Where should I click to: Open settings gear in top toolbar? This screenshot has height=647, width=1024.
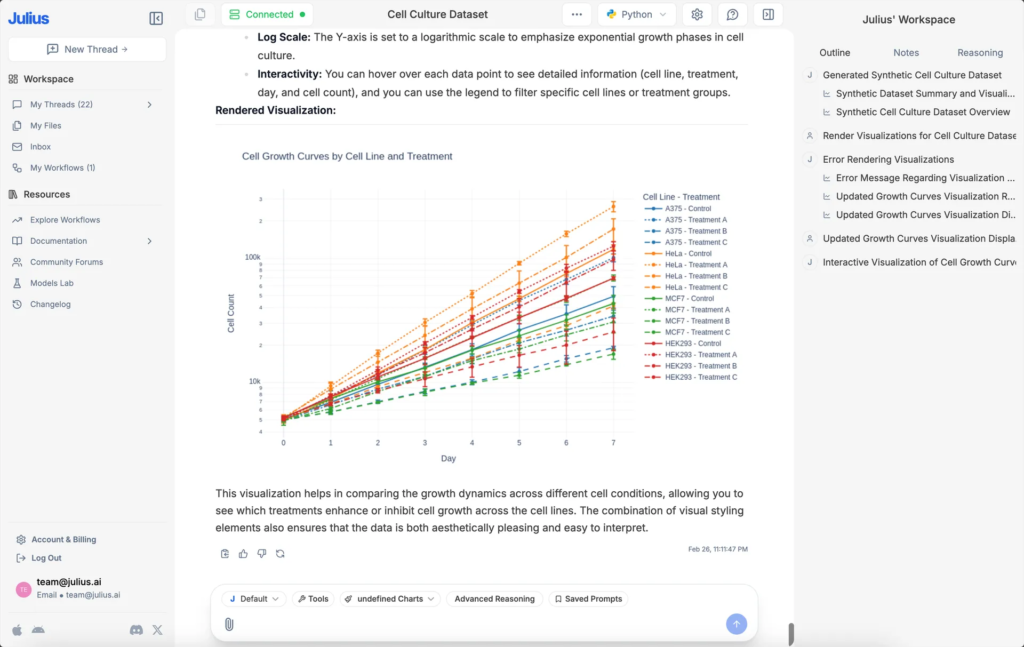coord(697,15)
